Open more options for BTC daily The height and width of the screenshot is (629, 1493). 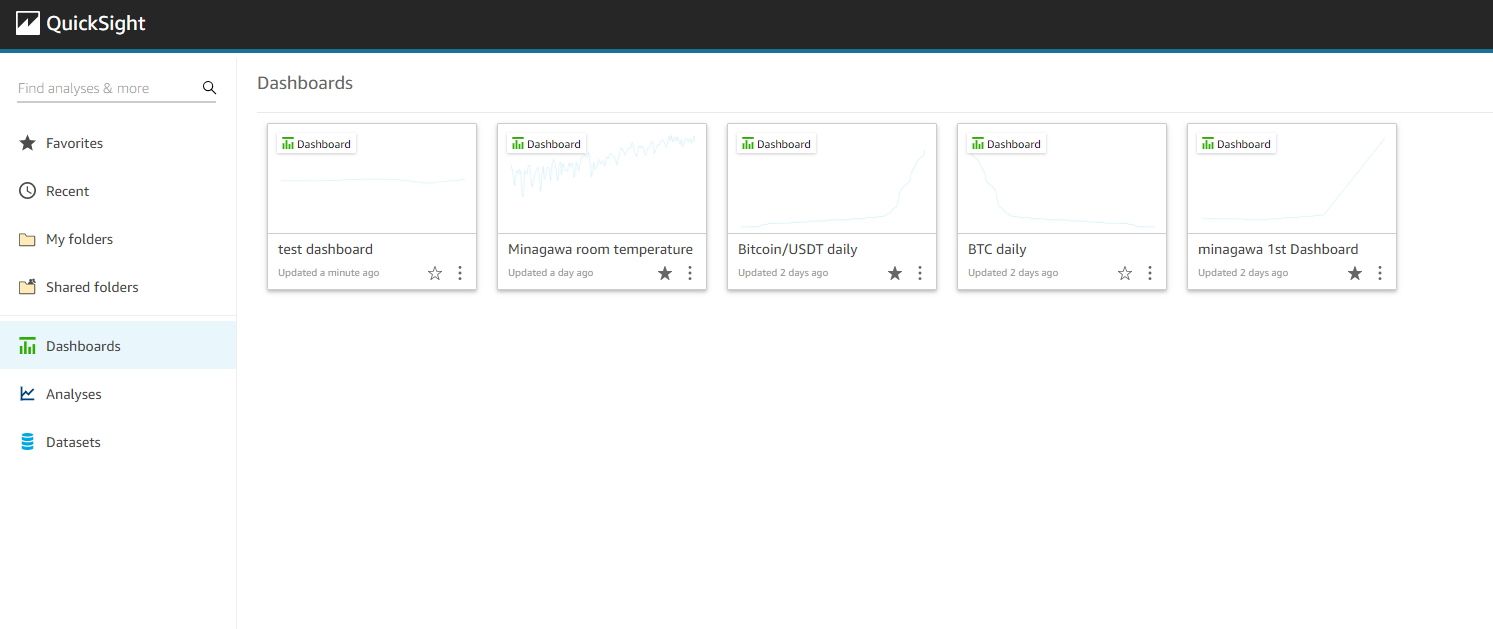point(1150,273)
